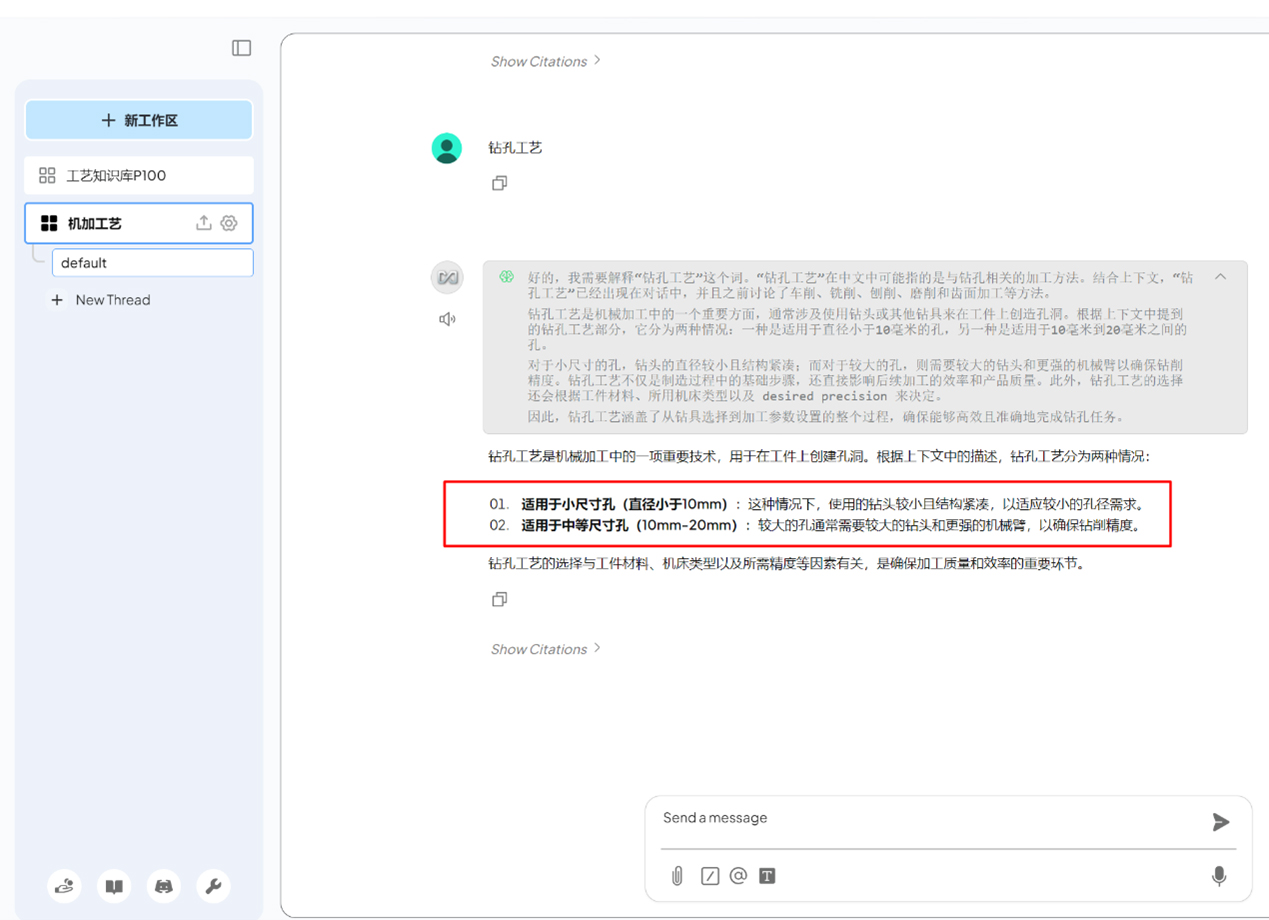Open slash commands menu icon
1269x920 pixels.
tap(710, 876)
